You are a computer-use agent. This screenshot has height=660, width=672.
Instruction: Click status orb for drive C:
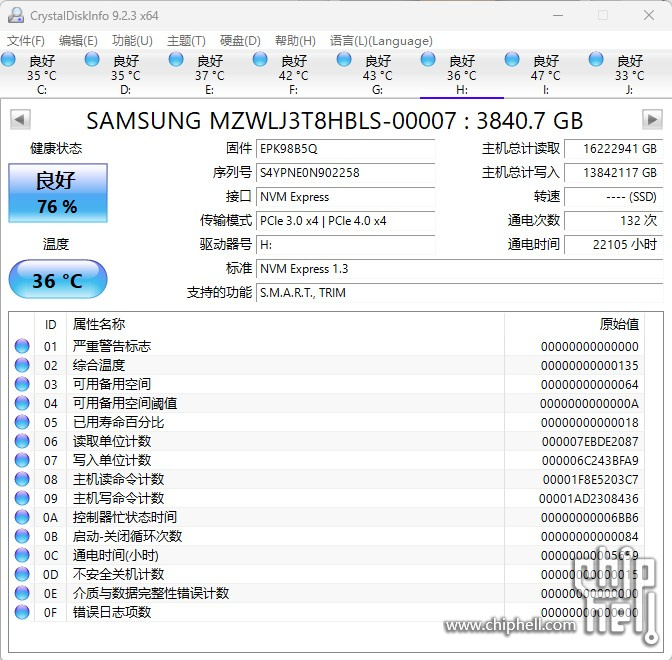(8, 59)
